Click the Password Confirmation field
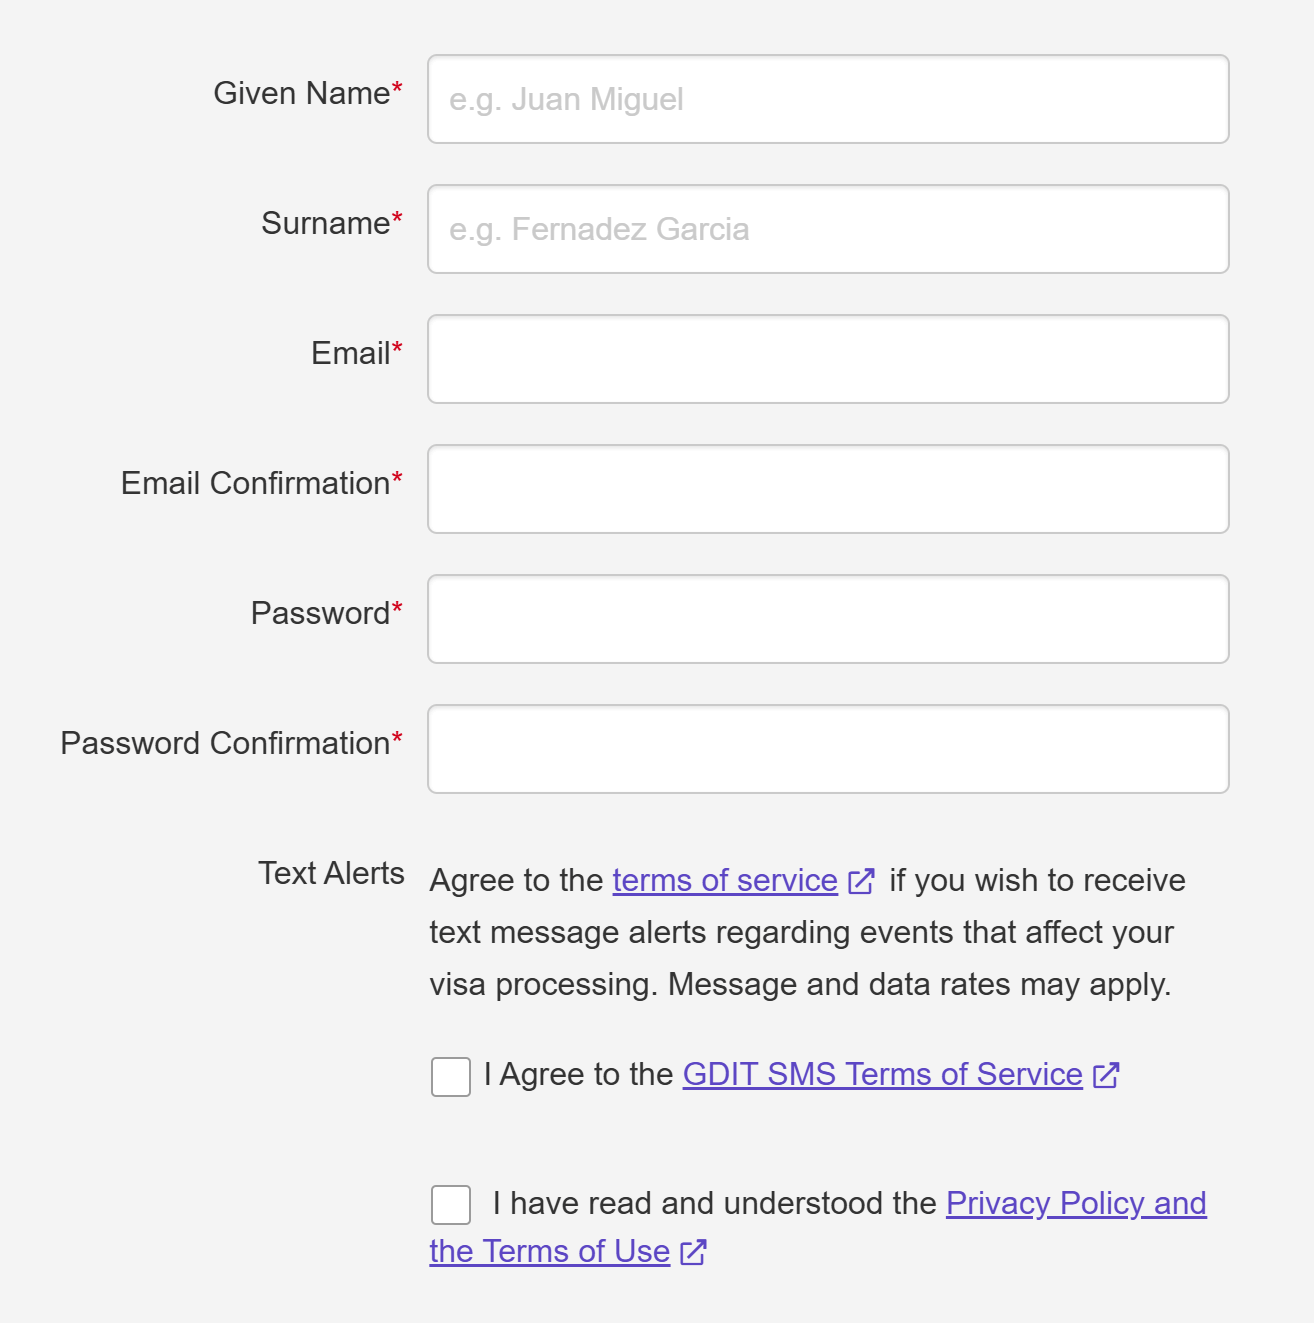 [828, 749]
